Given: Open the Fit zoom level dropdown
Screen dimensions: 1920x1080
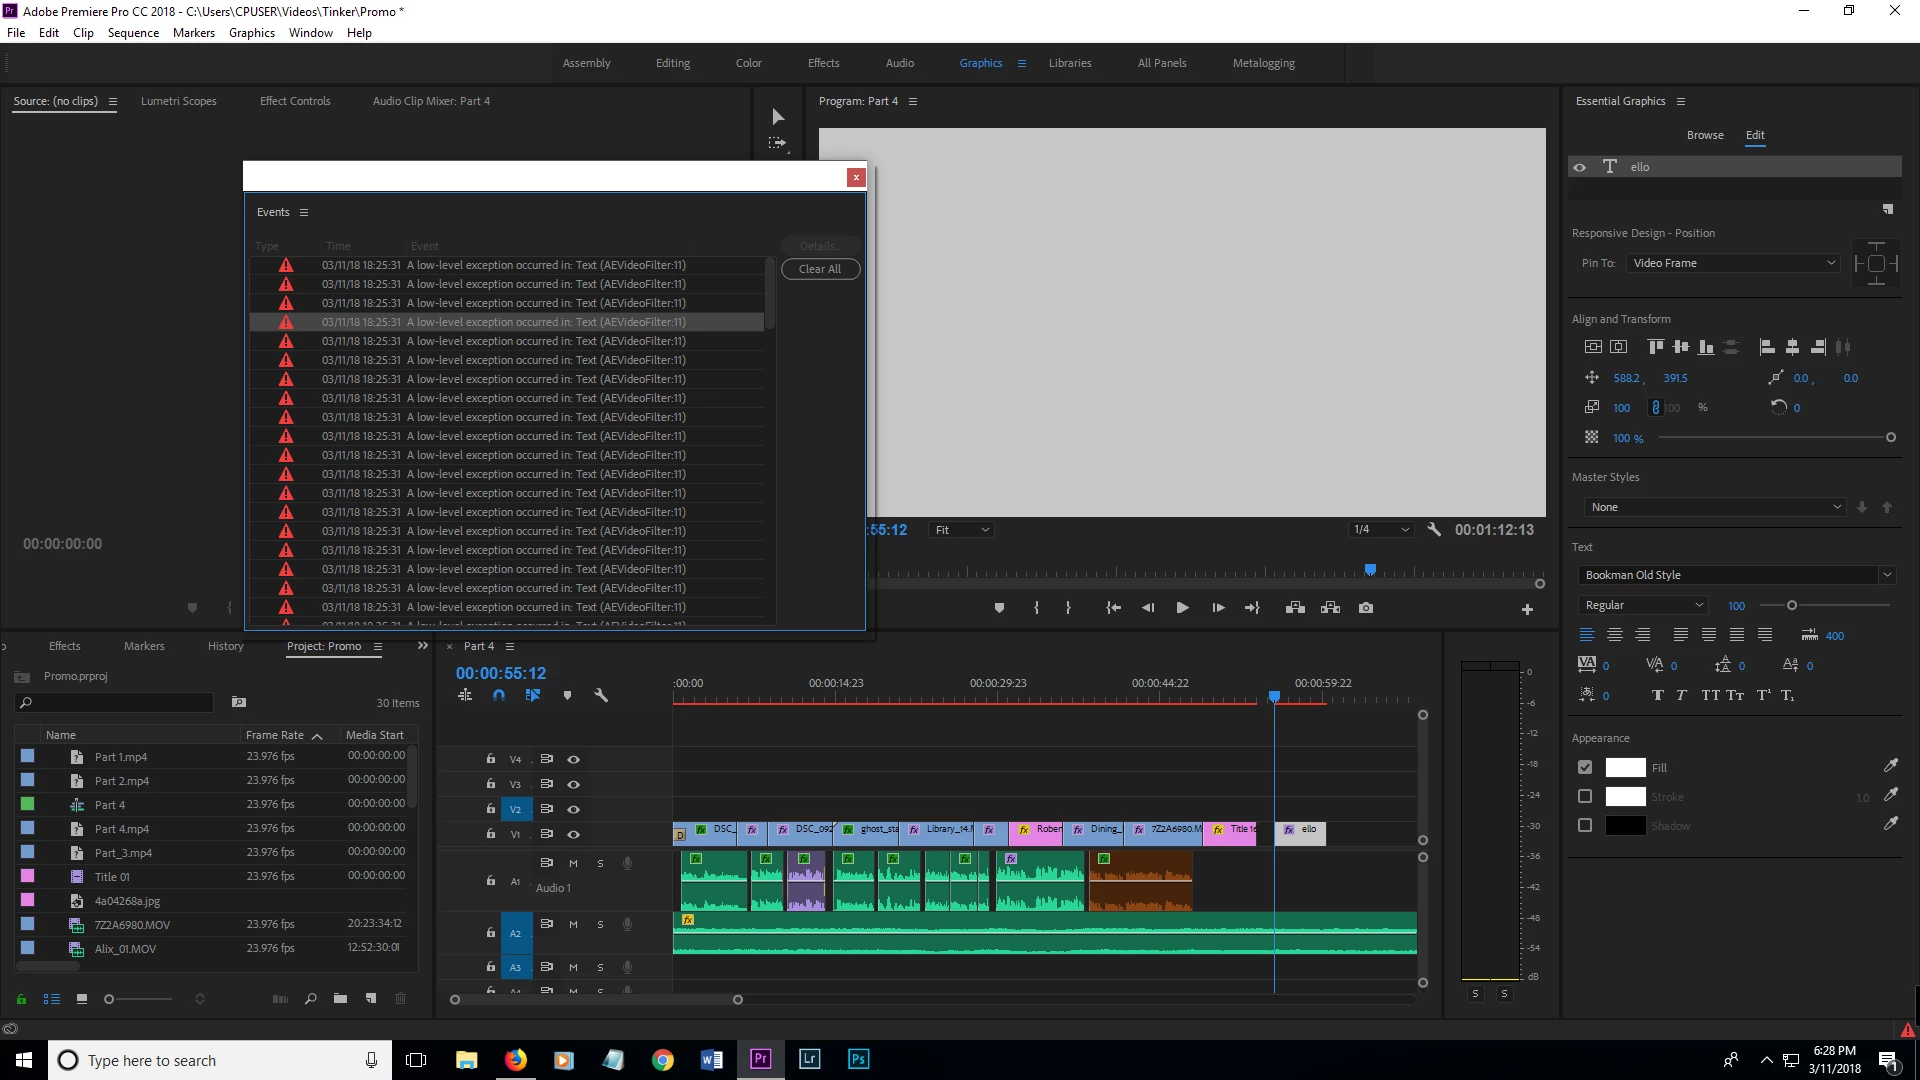Looking at the screenshot, I should point(961,530).
